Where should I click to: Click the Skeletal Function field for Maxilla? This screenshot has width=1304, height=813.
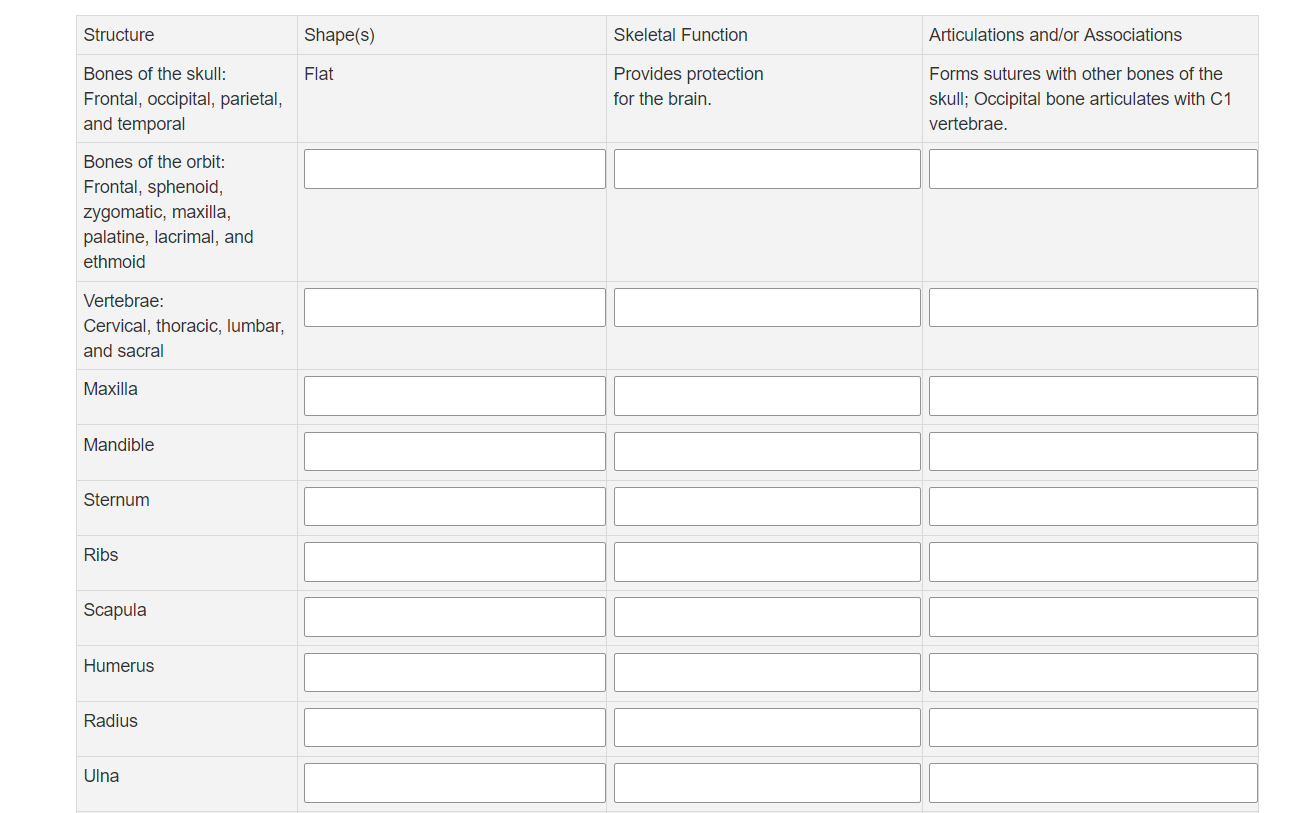766,395
